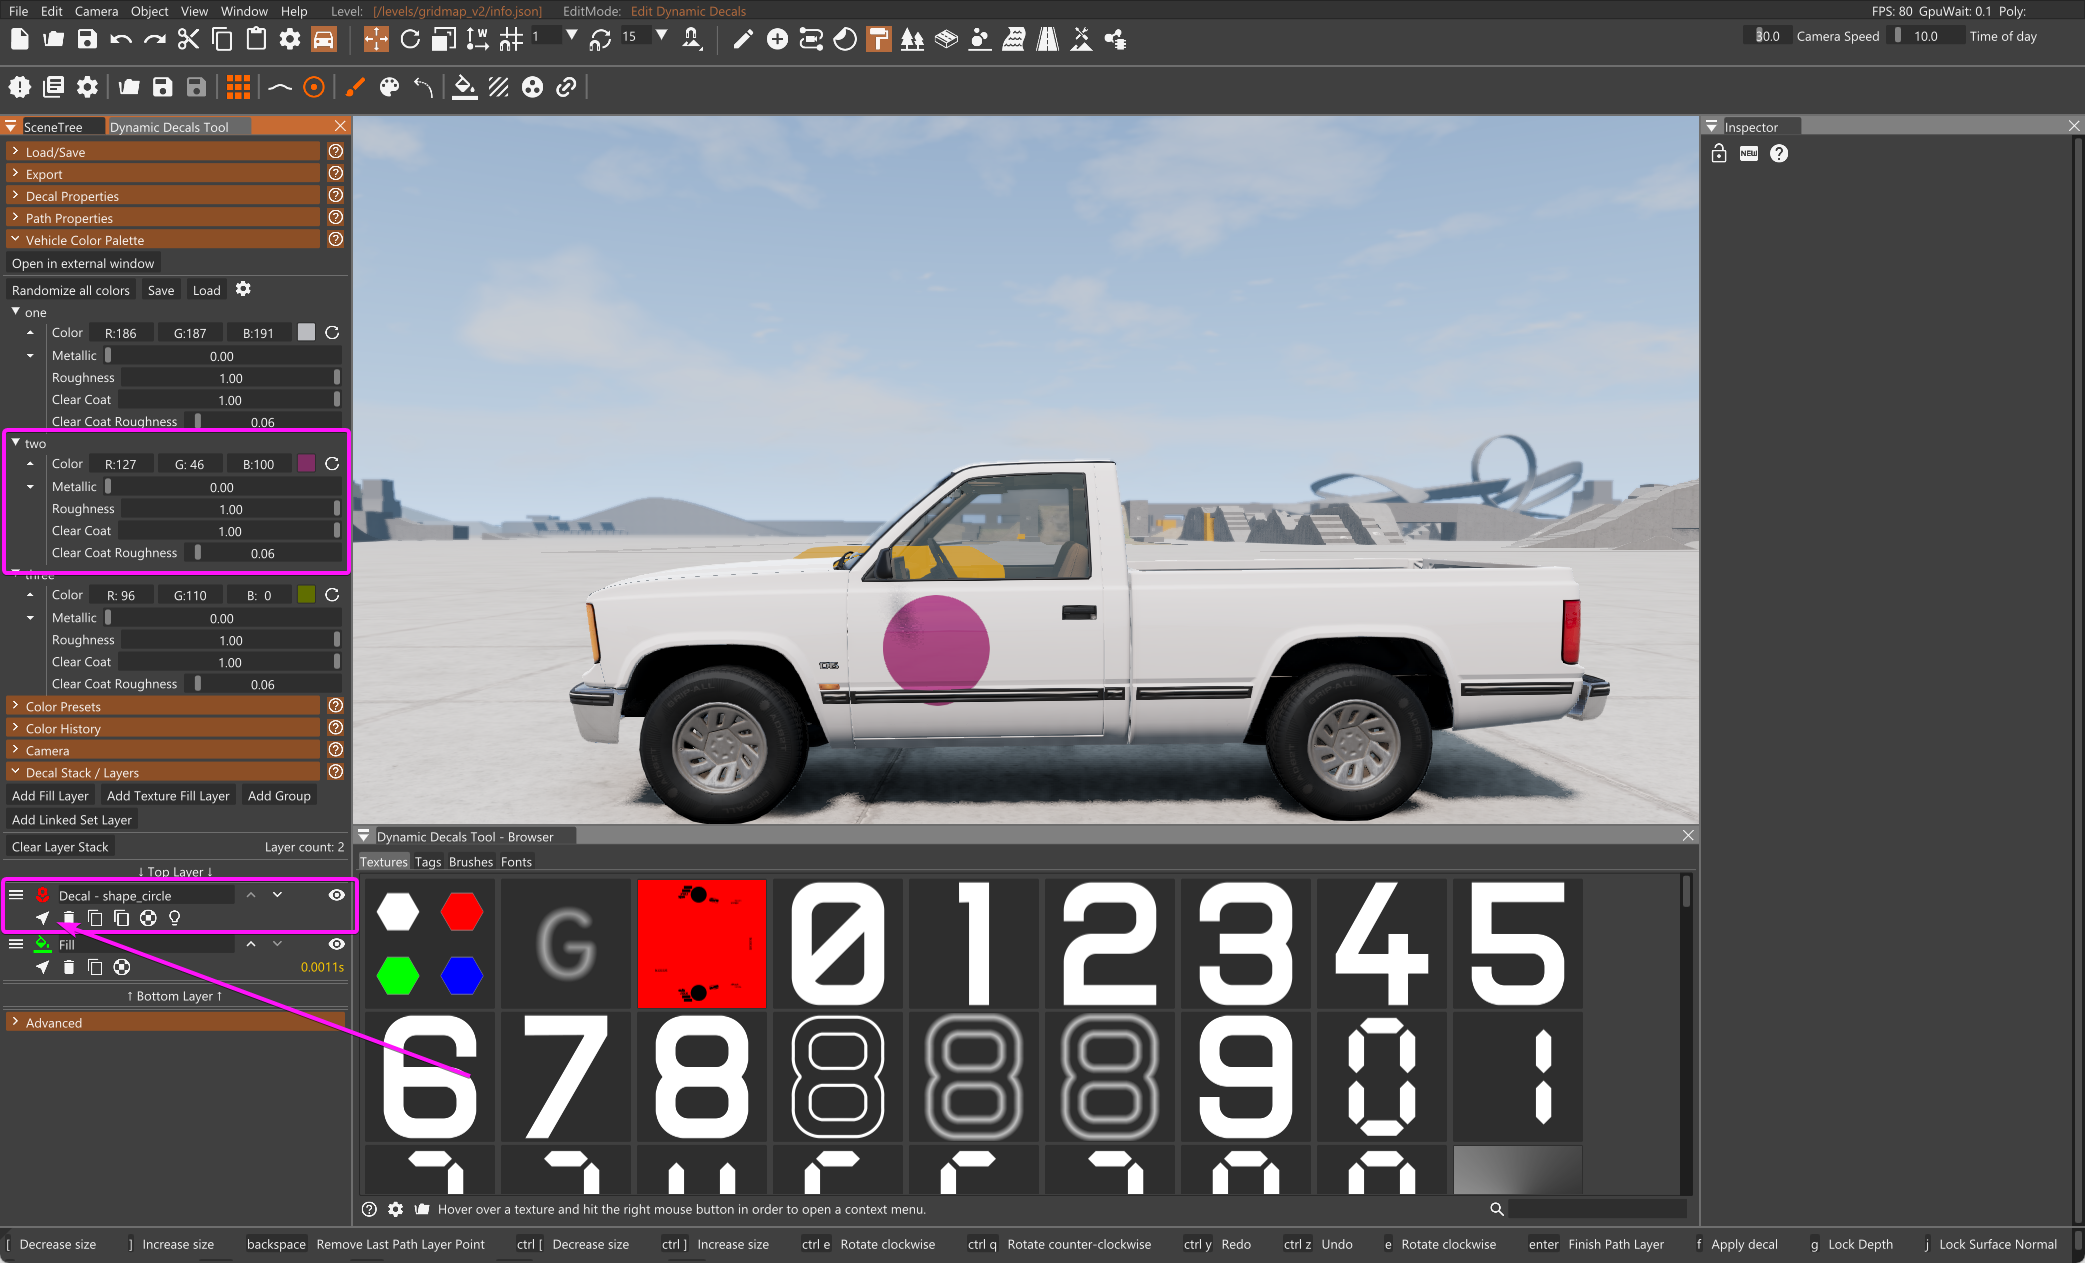Click the lightbulb icon on decal layer
Screen dimensions: 2085x1263
pyautogui.click(x=175, y=918)
